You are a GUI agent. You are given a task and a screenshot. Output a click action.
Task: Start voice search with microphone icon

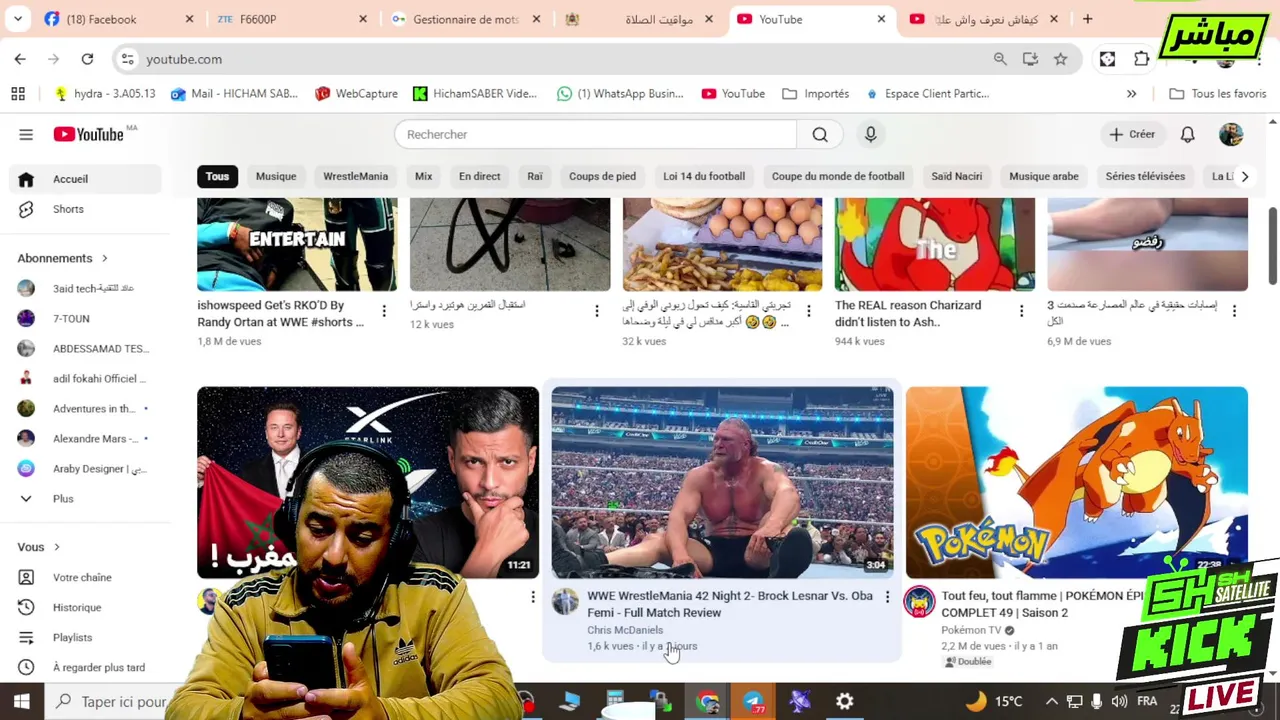(870, 134)
